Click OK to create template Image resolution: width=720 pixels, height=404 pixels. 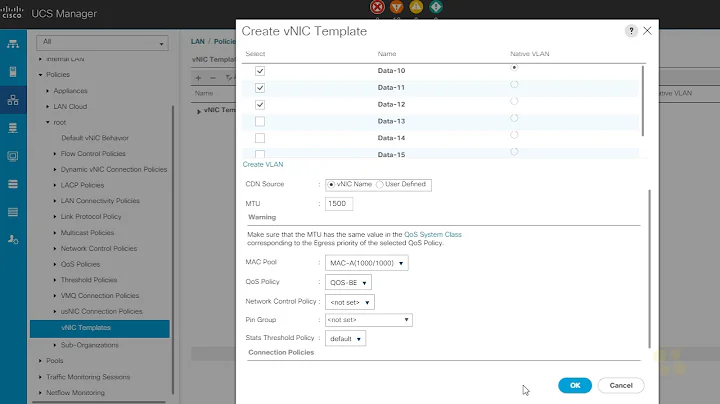pos(575,386)
